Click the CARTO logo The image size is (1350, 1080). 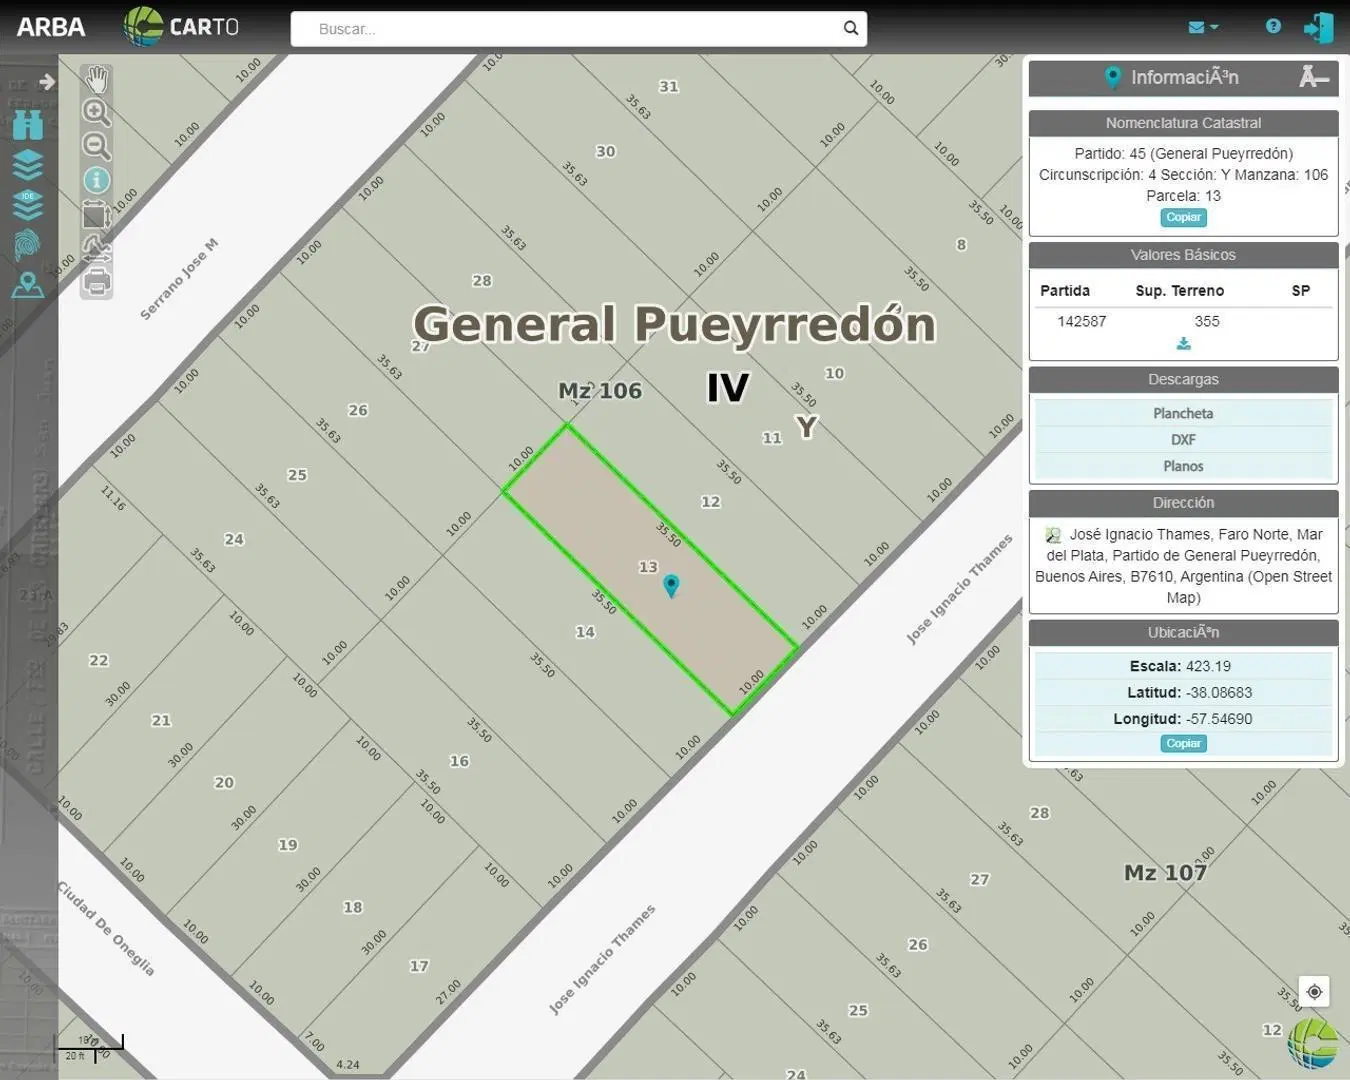tap(182, 26)
